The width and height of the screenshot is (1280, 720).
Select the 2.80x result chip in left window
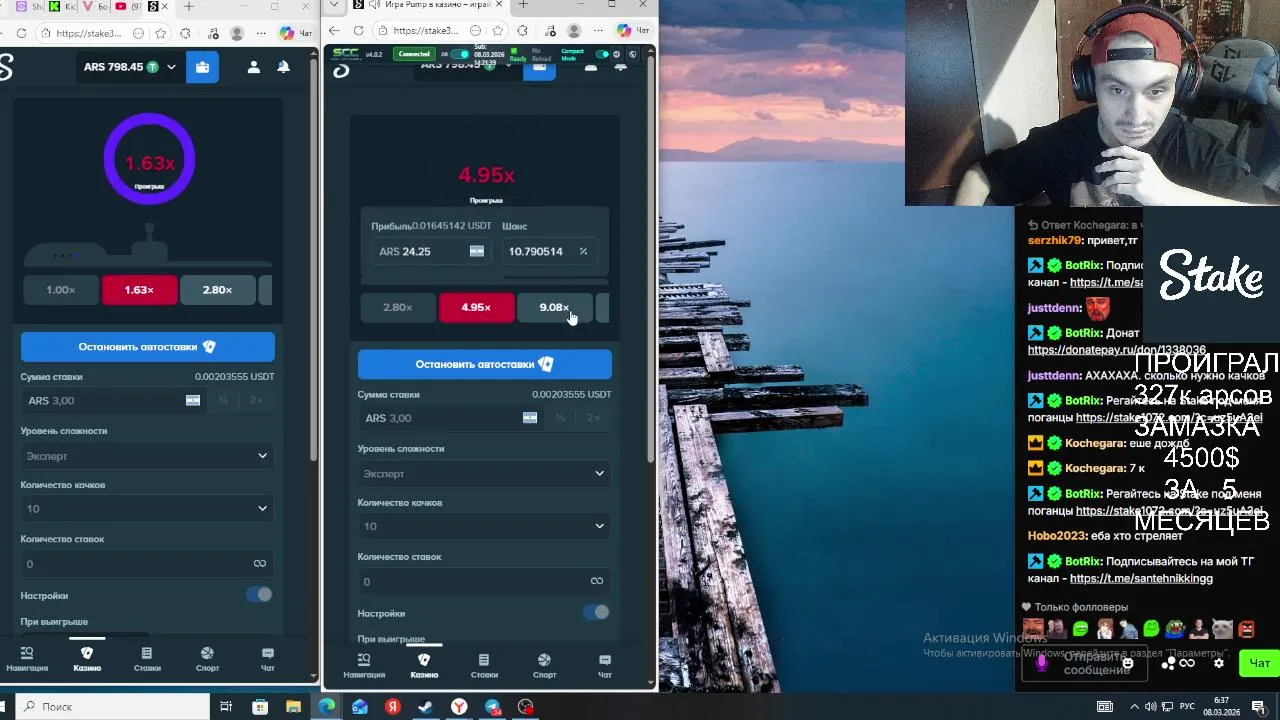click(217, 290)
